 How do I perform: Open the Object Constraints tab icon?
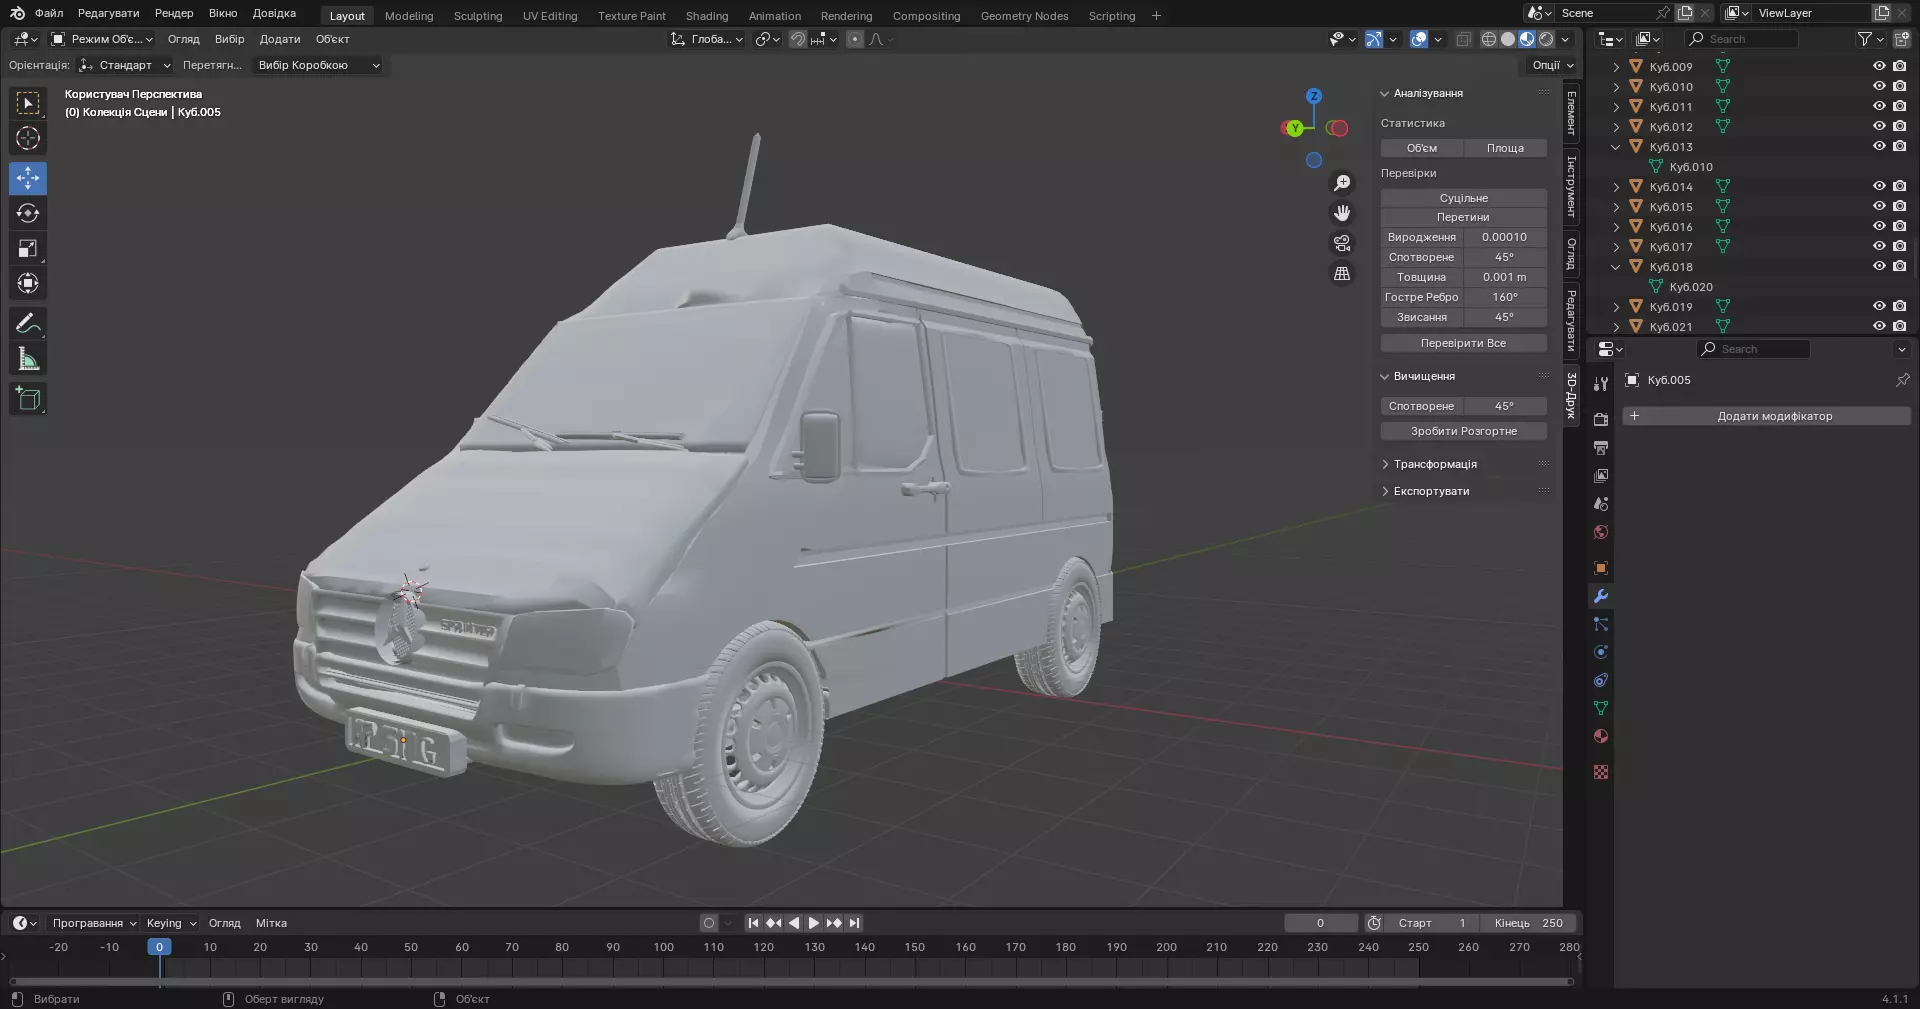pyautogui.click(x=1601, y=680)
